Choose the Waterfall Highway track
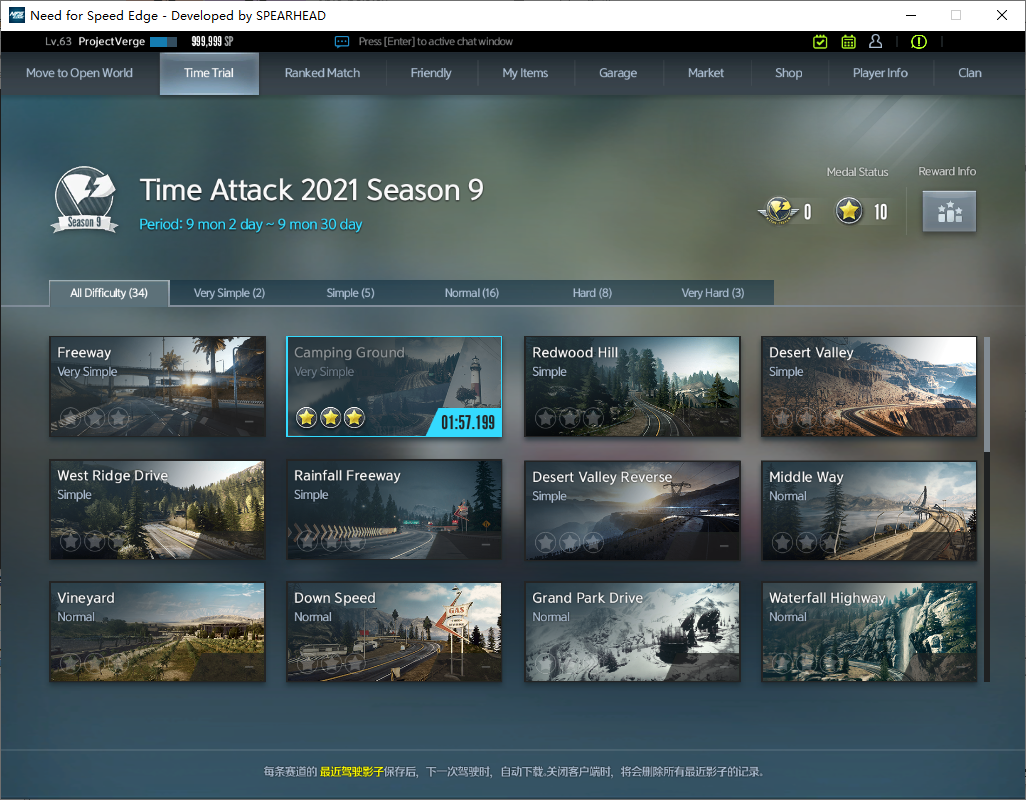Viewport: 1026px width, 800px height. 869,632
